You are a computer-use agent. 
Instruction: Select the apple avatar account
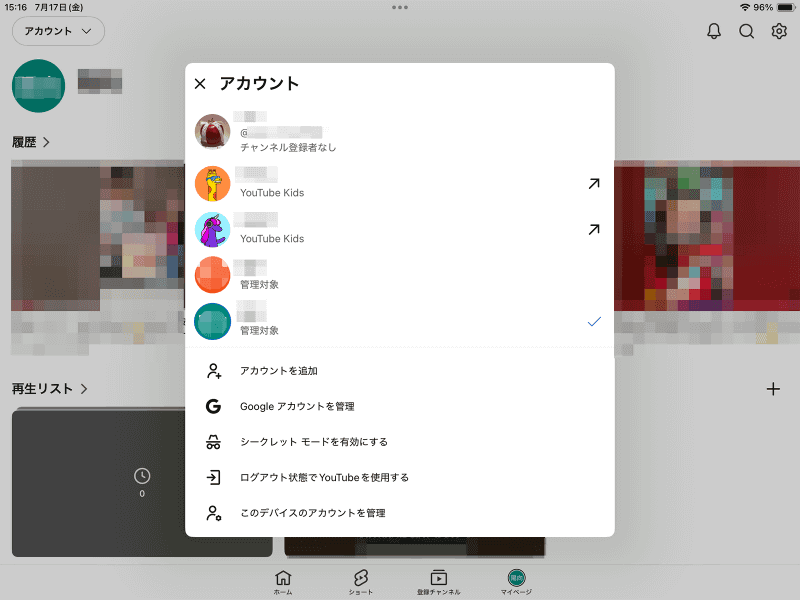(399, 132)
